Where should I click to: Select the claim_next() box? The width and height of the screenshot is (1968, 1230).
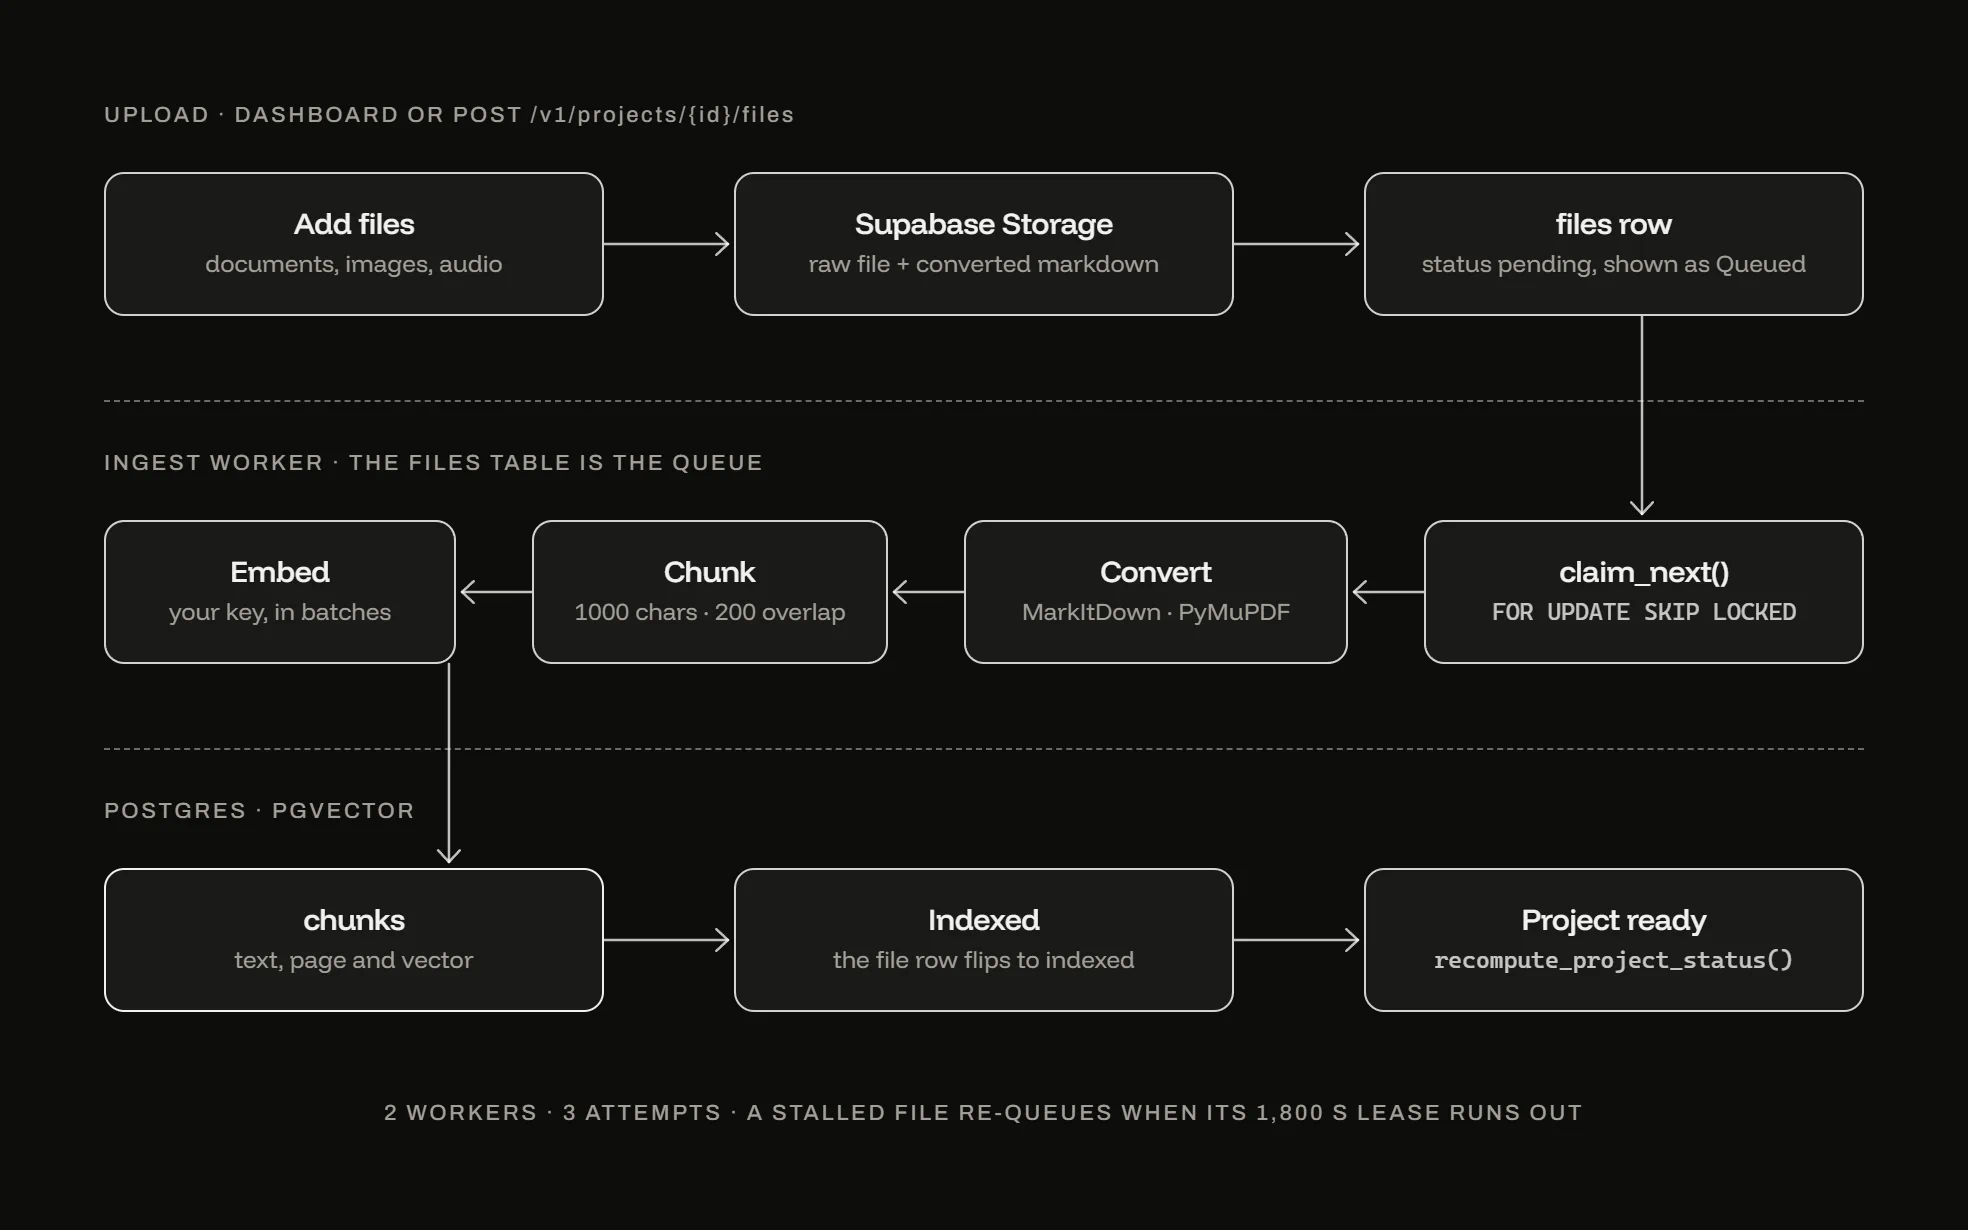[1644, 592]
